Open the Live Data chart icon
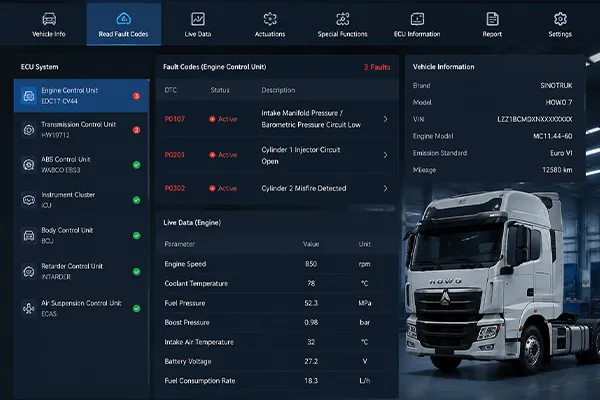This screenshot has width=600, height=400. [198, 19]
